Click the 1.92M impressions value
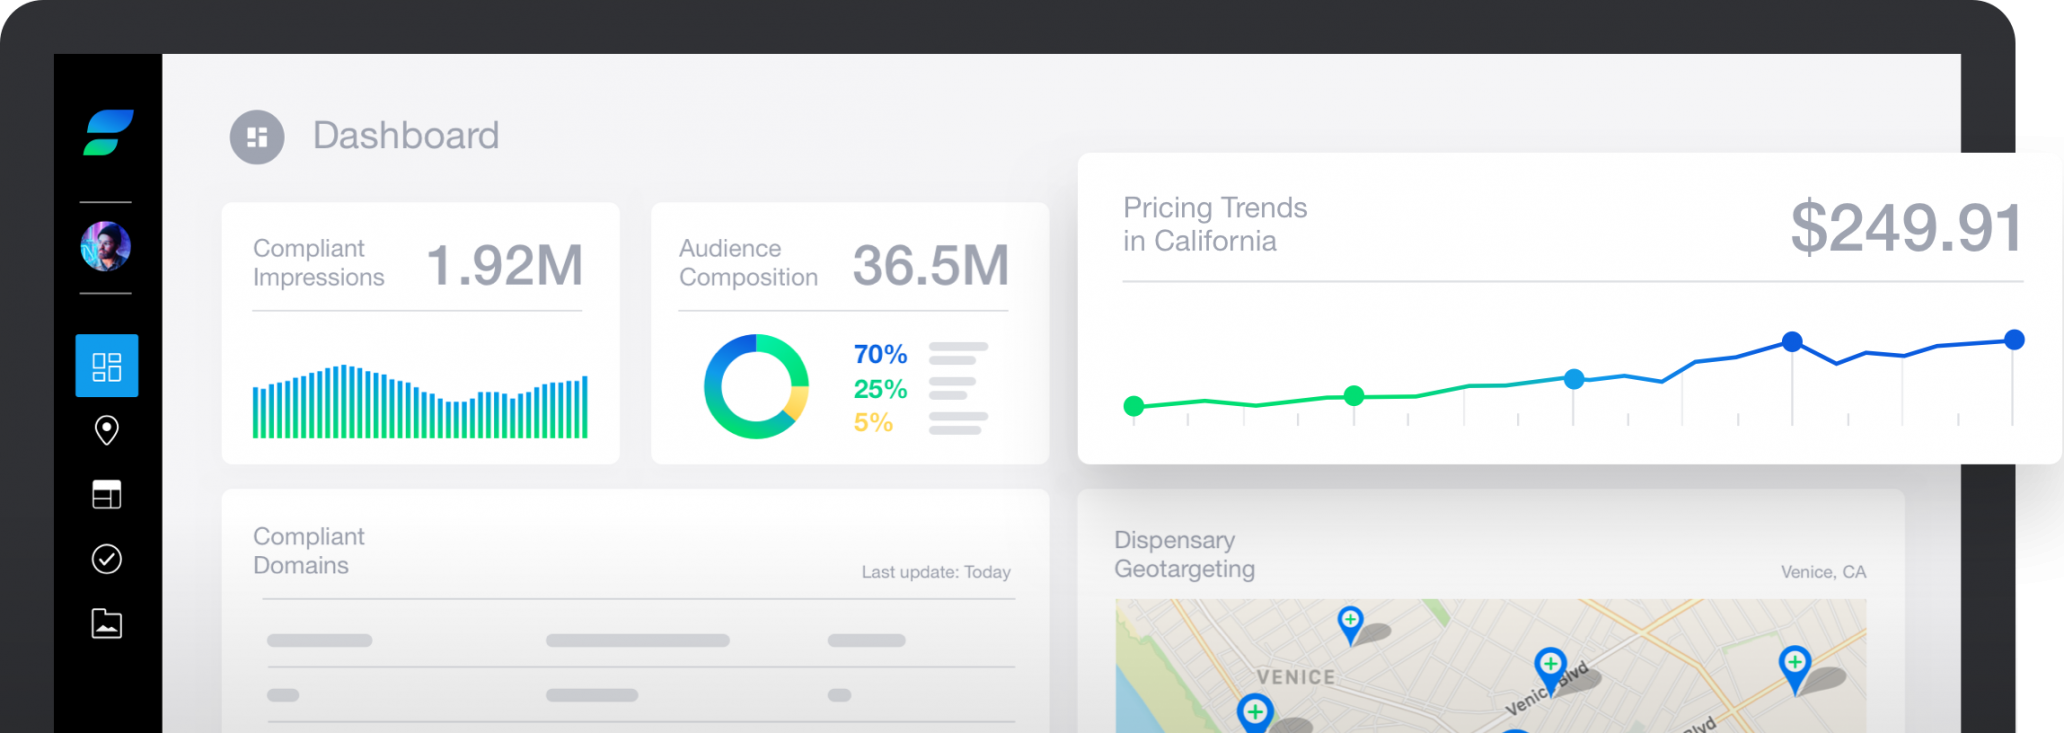Viewport: 2064px width, 733px height. click(x=505, y=265)
